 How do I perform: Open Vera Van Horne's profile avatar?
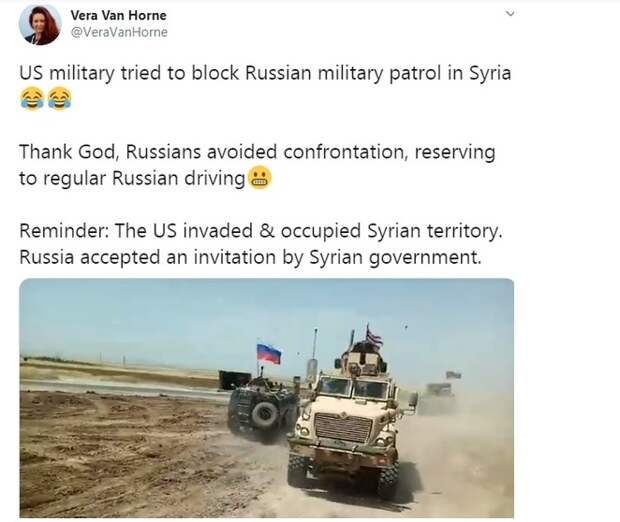tap(40, 25)
